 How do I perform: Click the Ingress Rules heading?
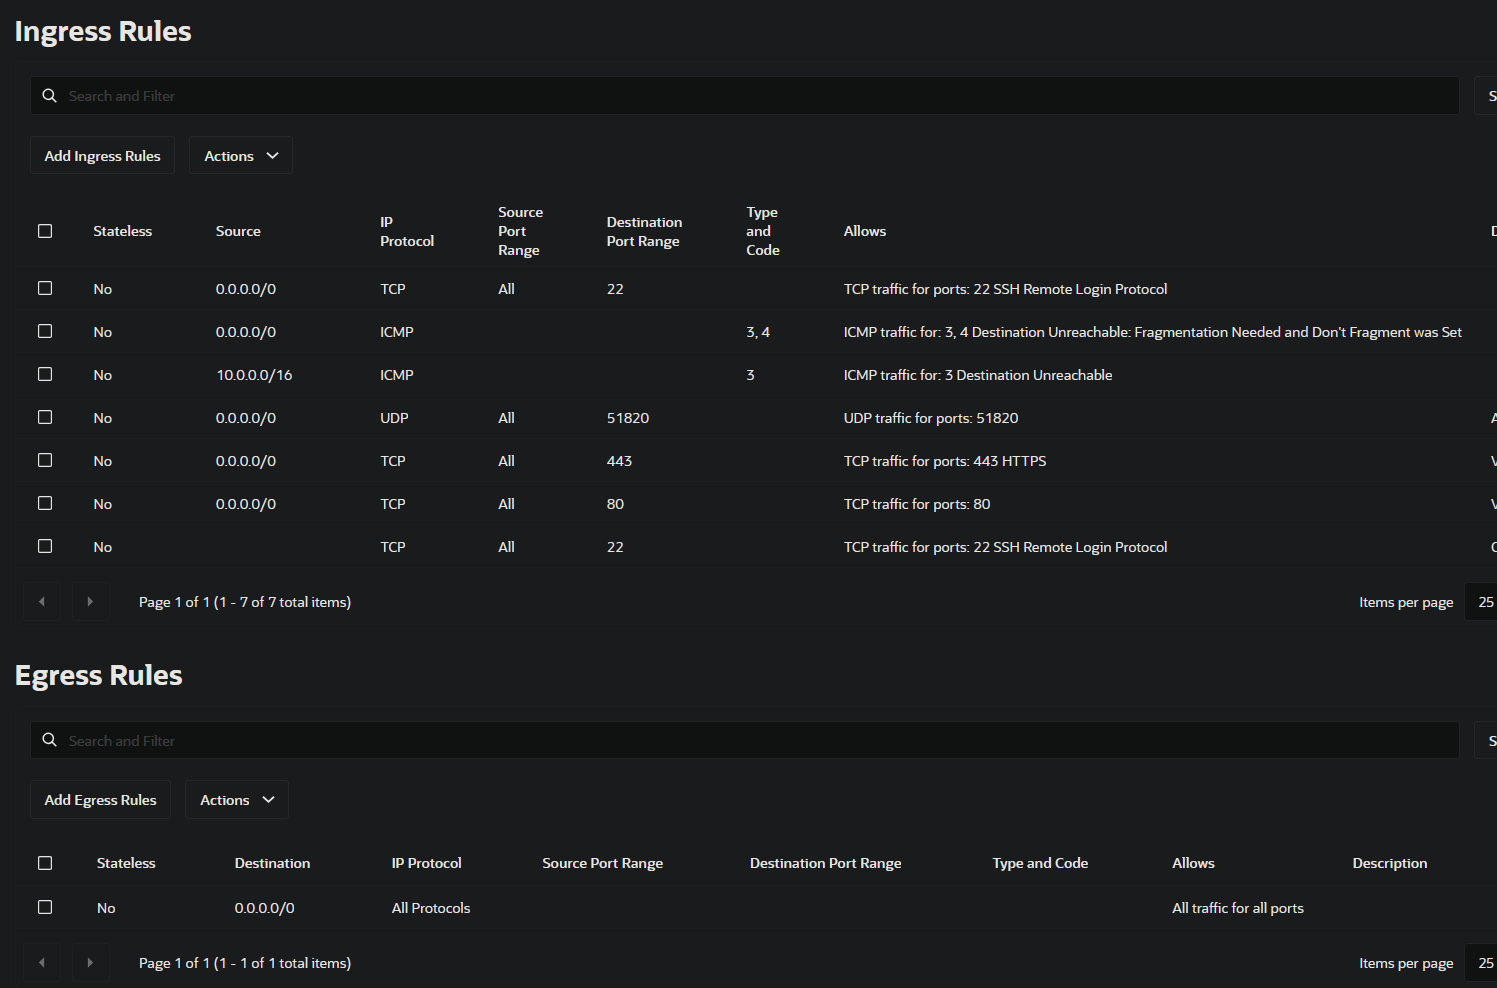(103, 32)
